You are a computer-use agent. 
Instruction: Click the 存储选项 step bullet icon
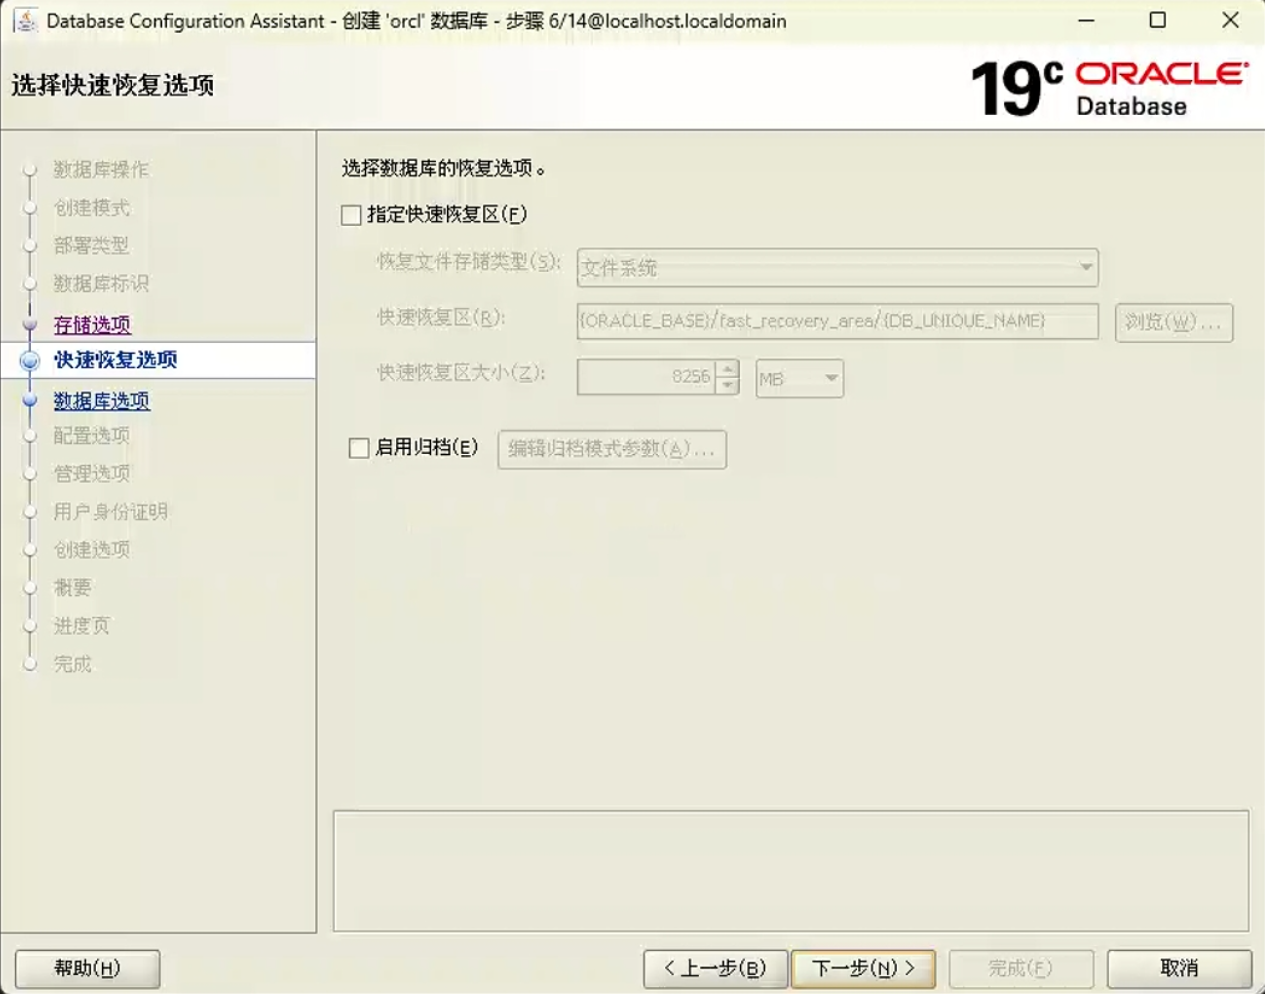30,324
